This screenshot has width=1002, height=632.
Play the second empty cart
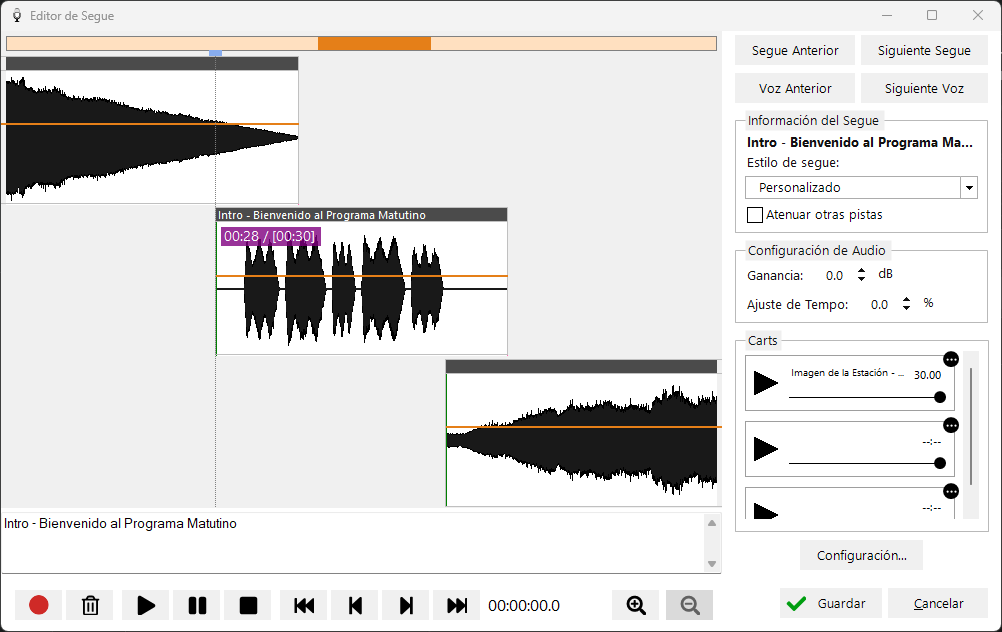pyautogui.click(x=766, y=449)
